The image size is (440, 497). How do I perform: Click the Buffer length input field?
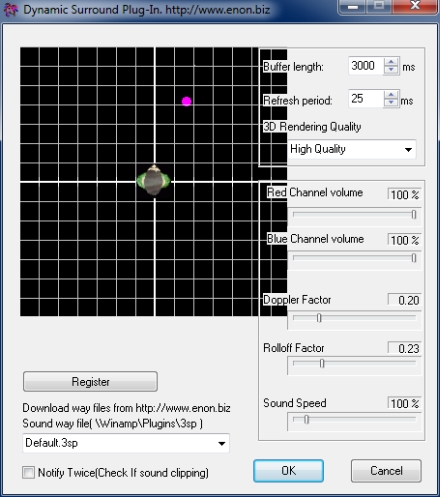tap(366, 66)
